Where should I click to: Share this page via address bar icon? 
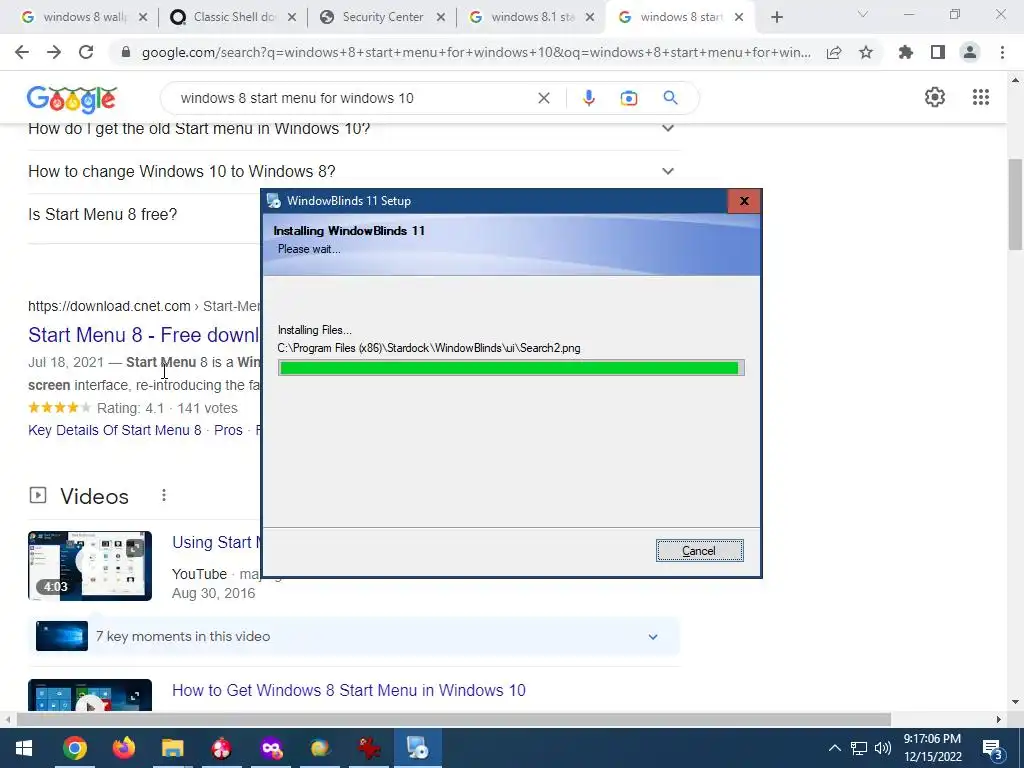[x=834, y=52]
